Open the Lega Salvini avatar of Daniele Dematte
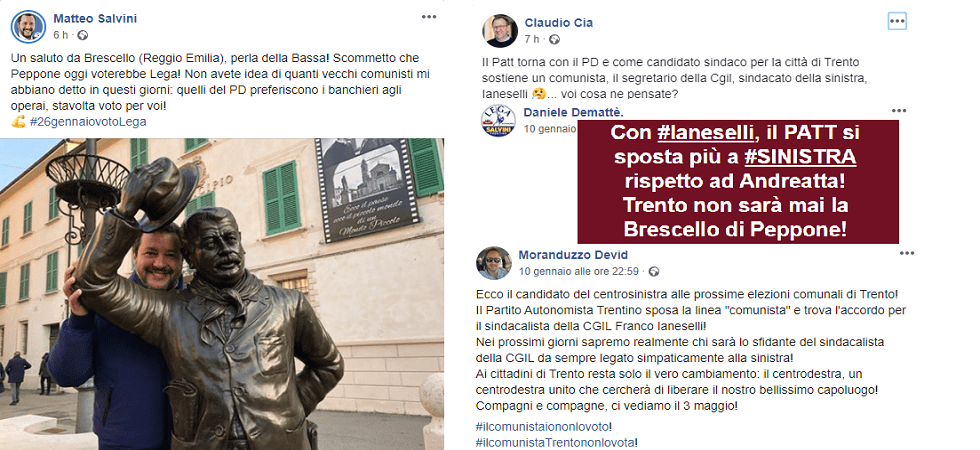Screen dimensions: 980x450 tap(498, 121)
